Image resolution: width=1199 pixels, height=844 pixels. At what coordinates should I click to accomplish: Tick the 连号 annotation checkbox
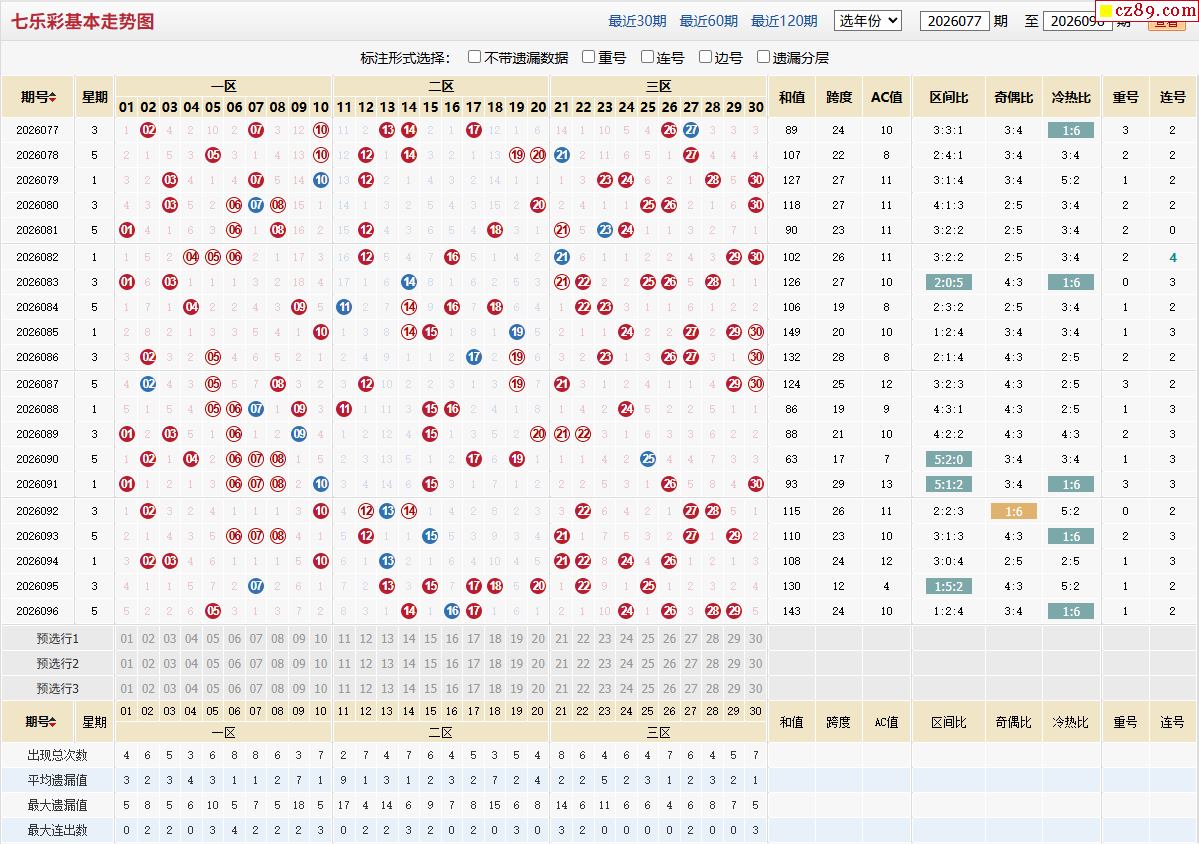pos(647,57)
